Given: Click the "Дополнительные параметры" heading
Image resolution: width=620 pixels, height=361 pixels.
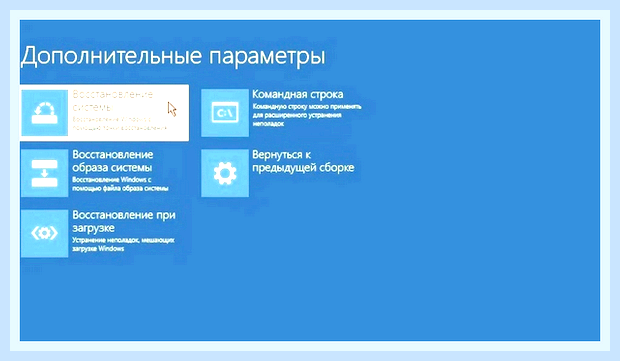Looking at the screenshot, I should (x=173, y=56).
